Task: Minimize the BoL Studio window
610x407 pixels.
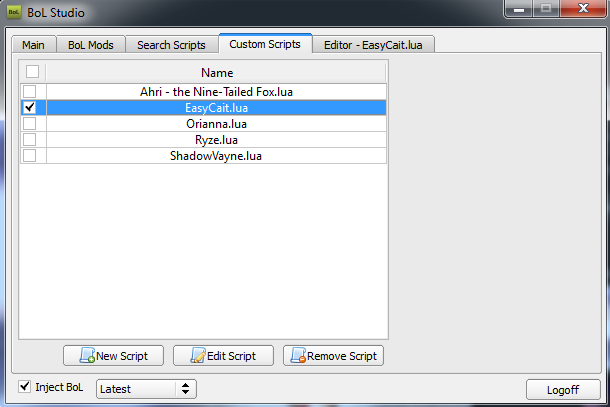Action: [x=518, y=9]
